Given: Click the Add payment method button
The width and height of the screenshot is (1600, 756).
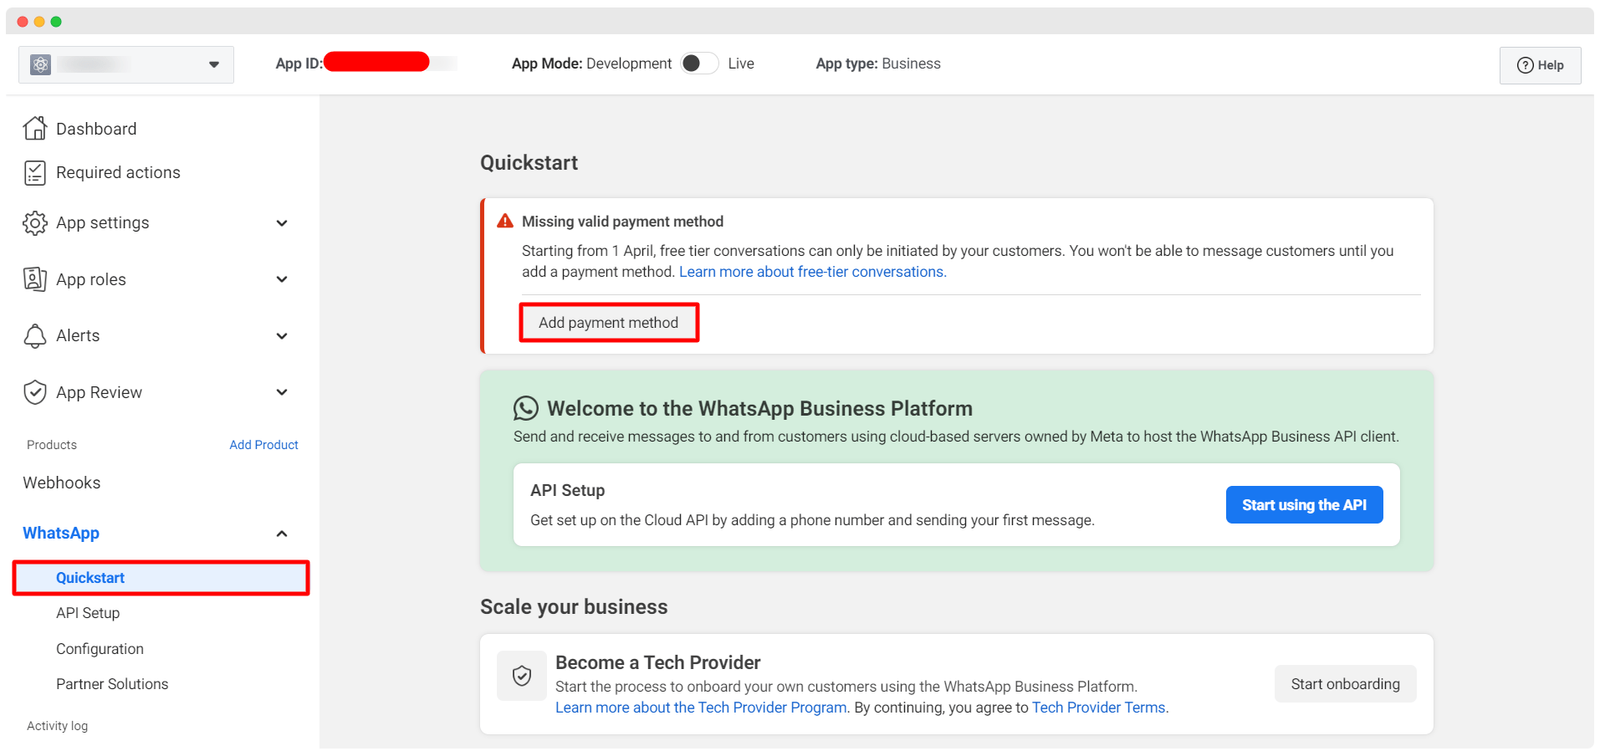Looking at the screenshot, I should pos(608,323).
